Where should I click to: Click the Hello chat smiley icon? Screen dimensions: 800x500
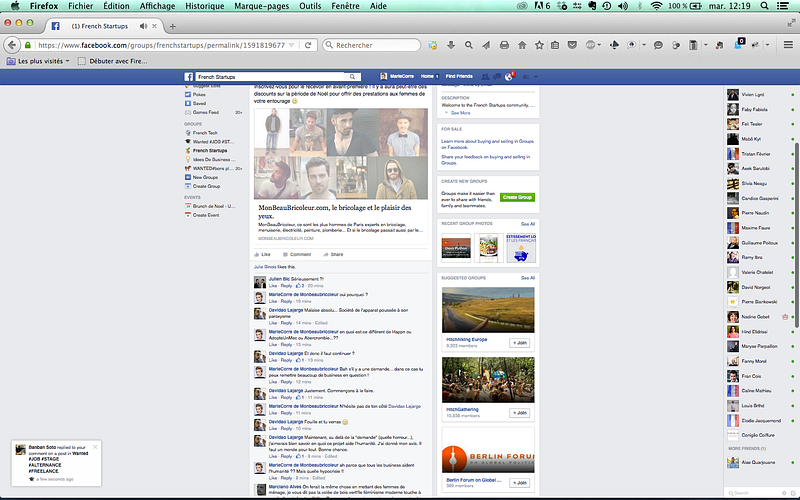658,45
